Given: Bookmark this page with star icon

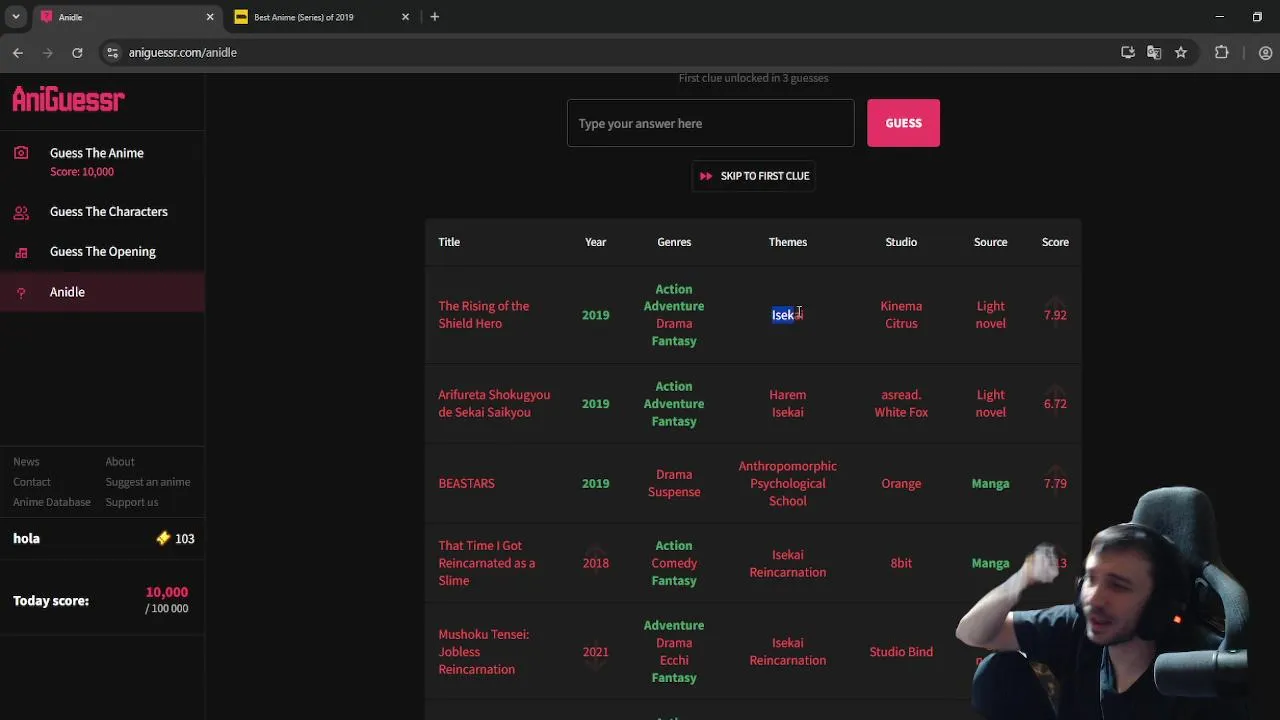Looking at the screenshot, I should [1181, 52].
